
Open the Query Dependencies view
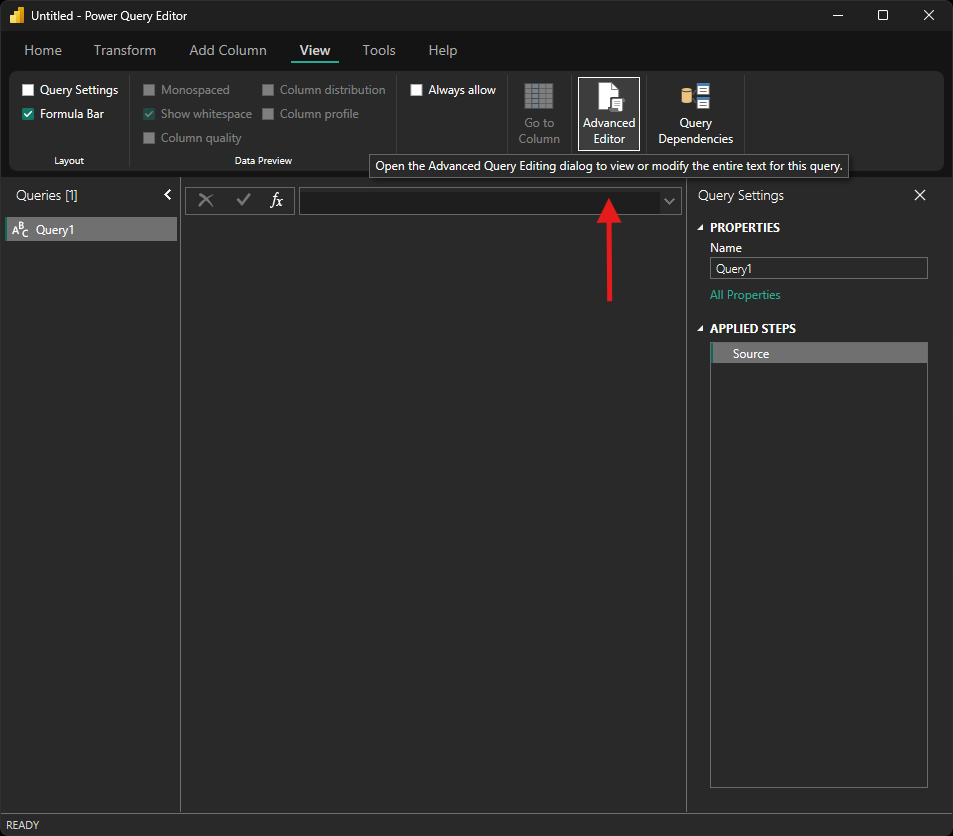[x=695, y=114]
